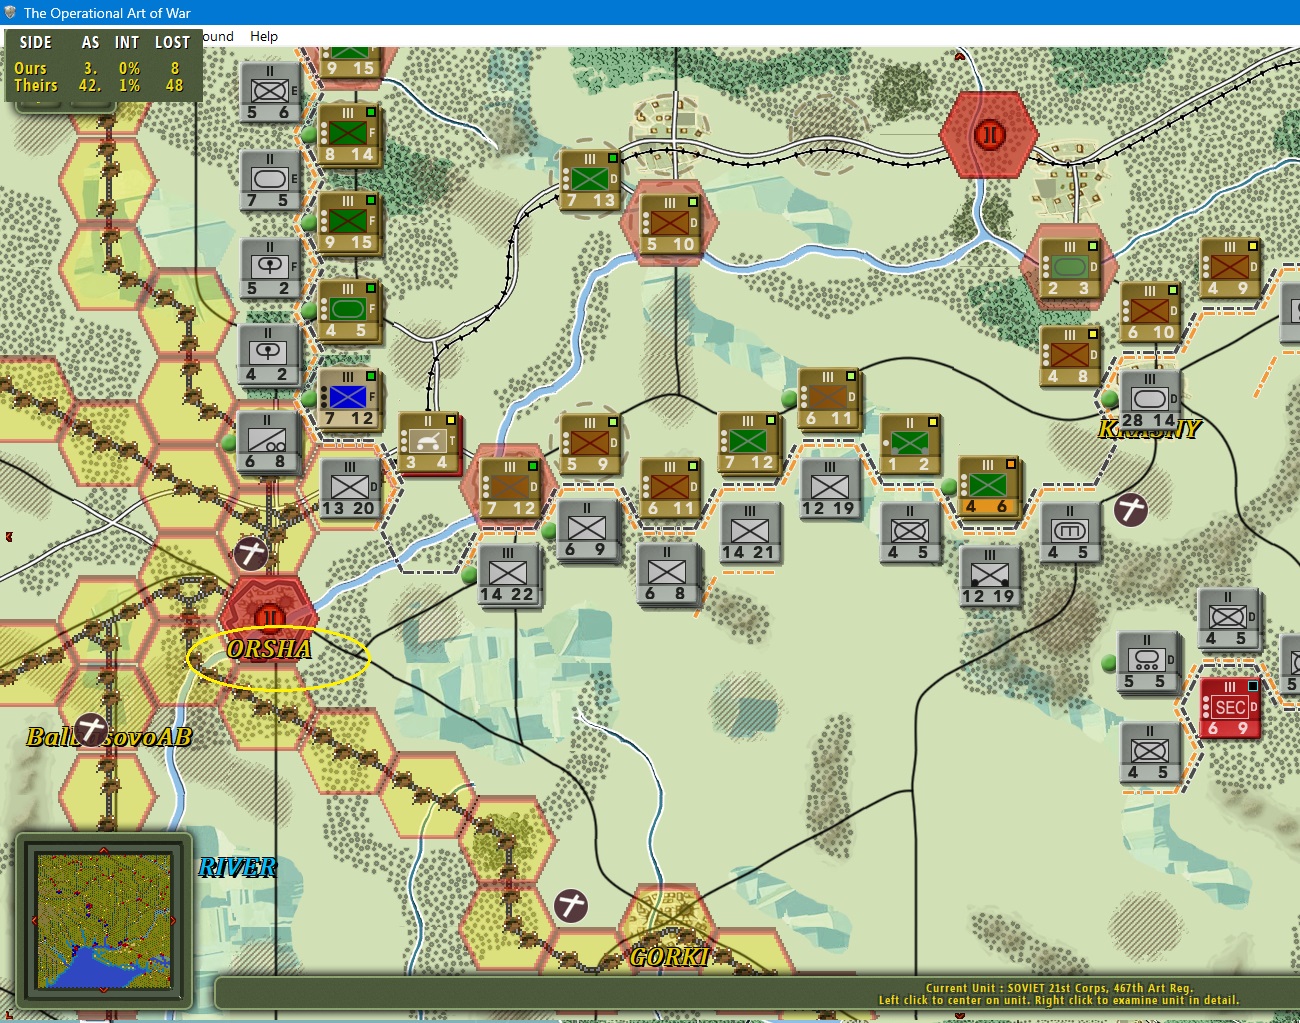1300x1023 pixels.
Task: Click the crossed-tools marker beside Krasny
Action: pos(1131,510)
